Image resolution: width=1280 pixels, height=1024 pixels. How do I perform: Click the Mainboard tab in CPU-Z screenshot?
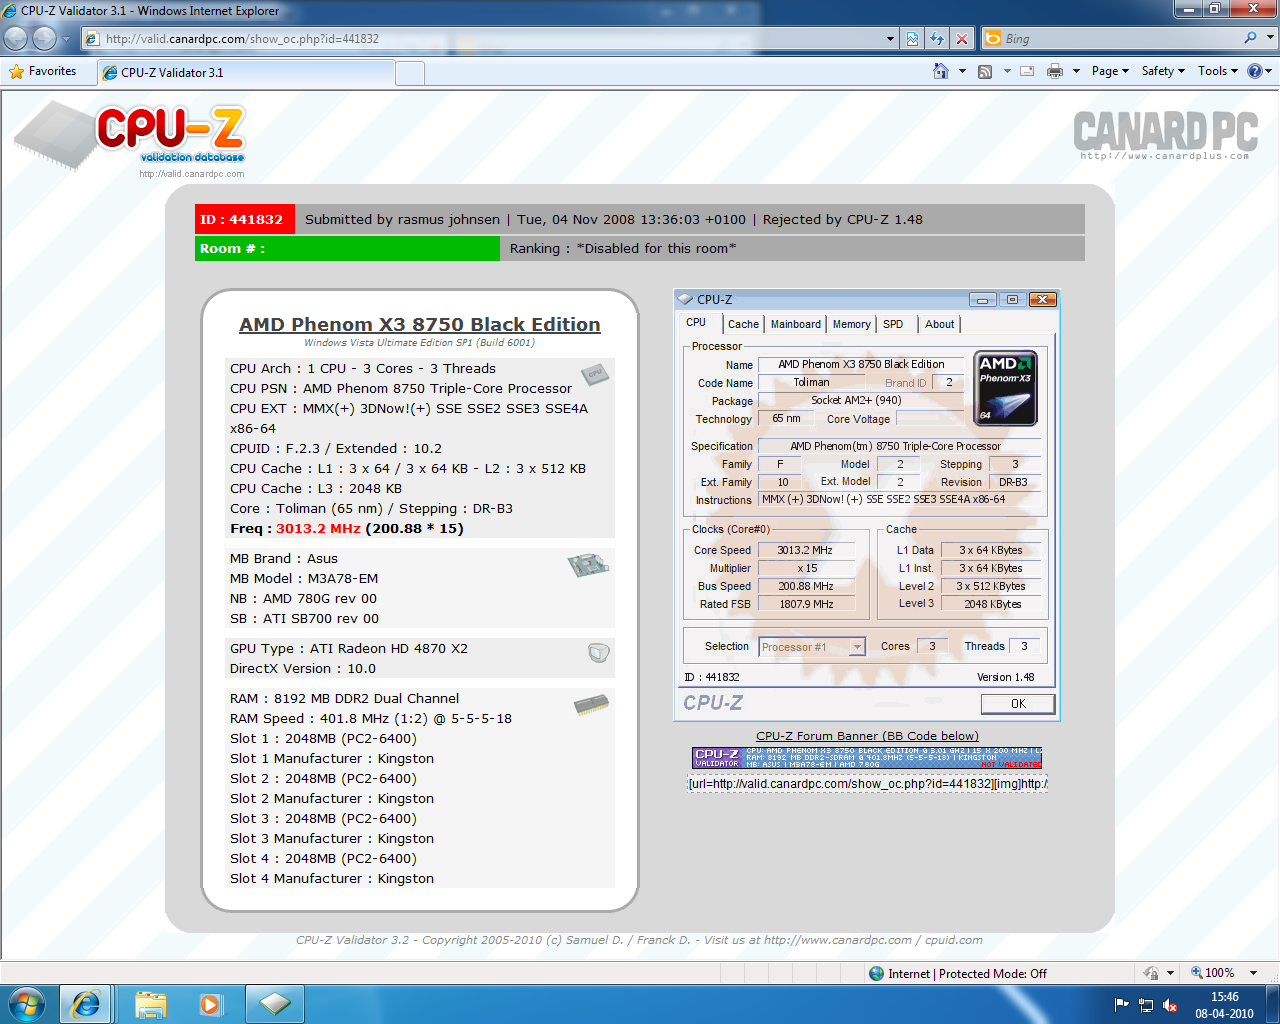click(796, 324)
